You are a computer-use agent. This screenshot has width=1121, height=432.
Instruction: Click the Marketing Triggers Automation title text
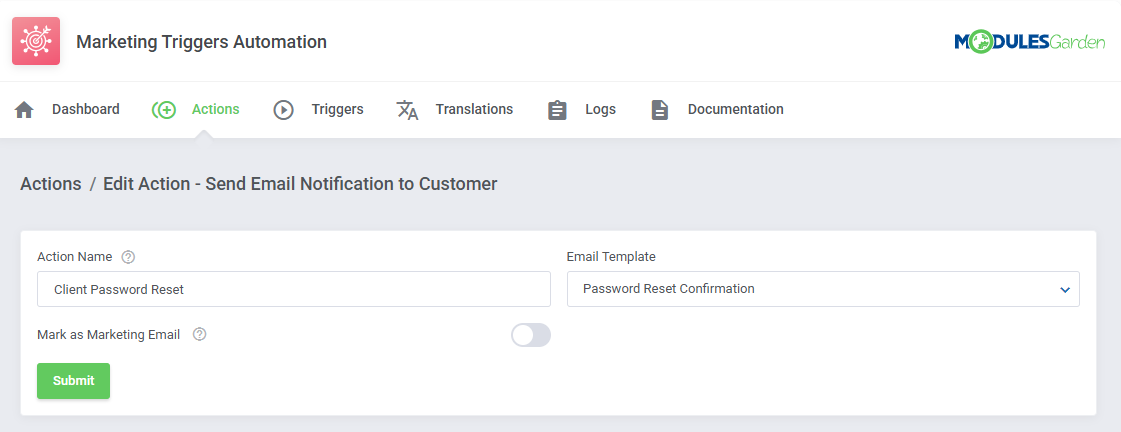[202, 42]
